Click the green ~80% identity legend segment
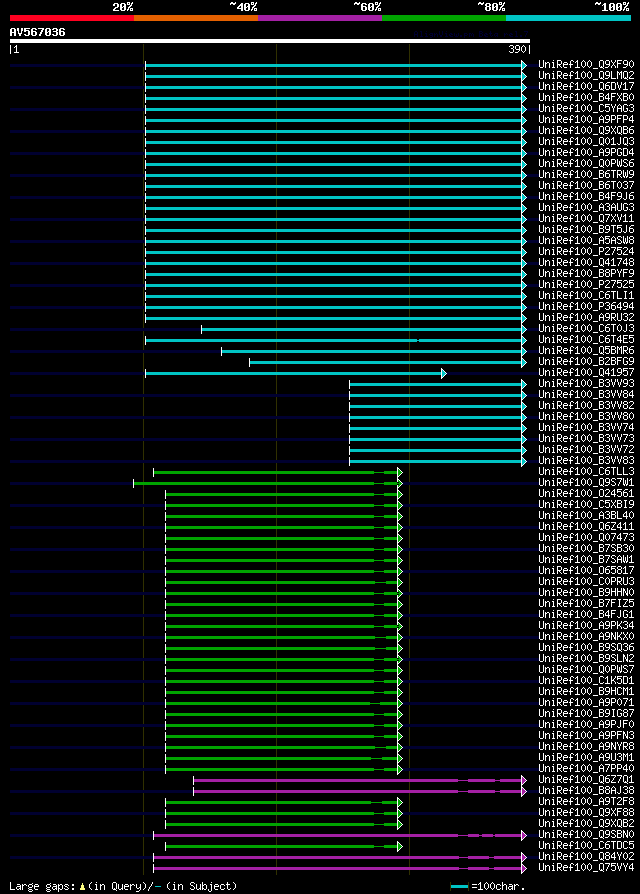640x894 pixels. (444, 18)
